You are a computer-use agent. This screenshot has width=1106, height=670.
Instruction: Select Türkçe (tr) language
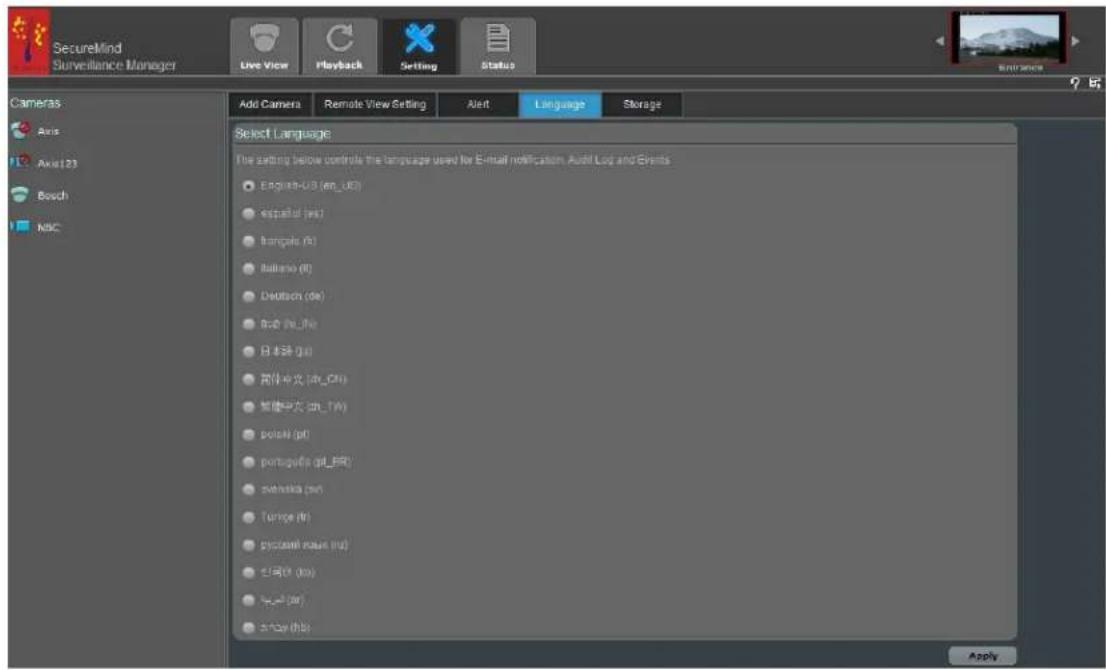248,517
